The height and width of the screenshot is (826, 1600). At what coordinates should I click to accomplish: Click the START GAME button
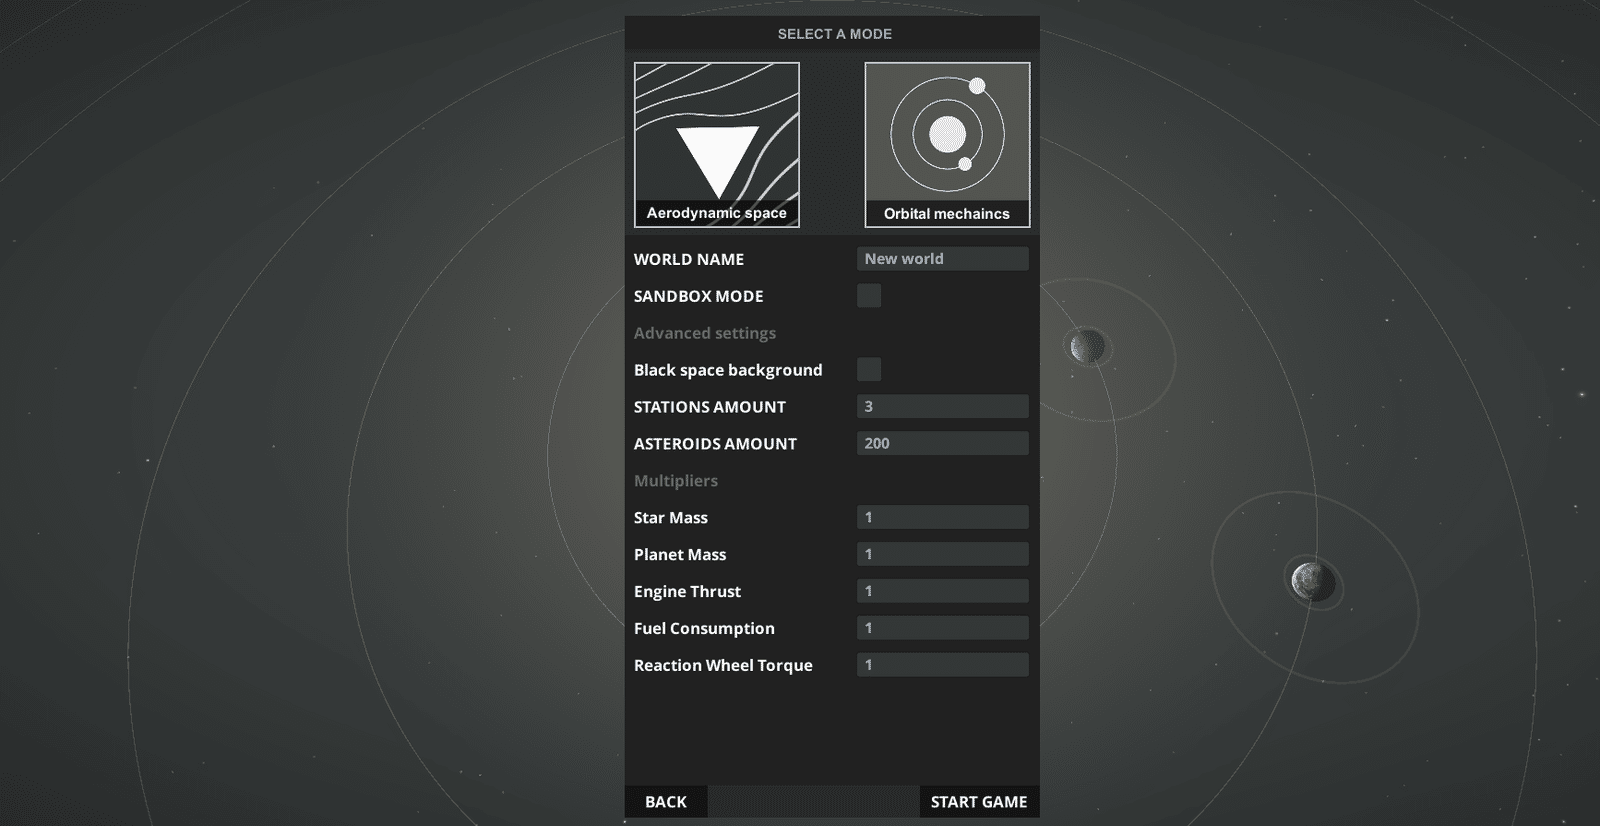(979, 802)
